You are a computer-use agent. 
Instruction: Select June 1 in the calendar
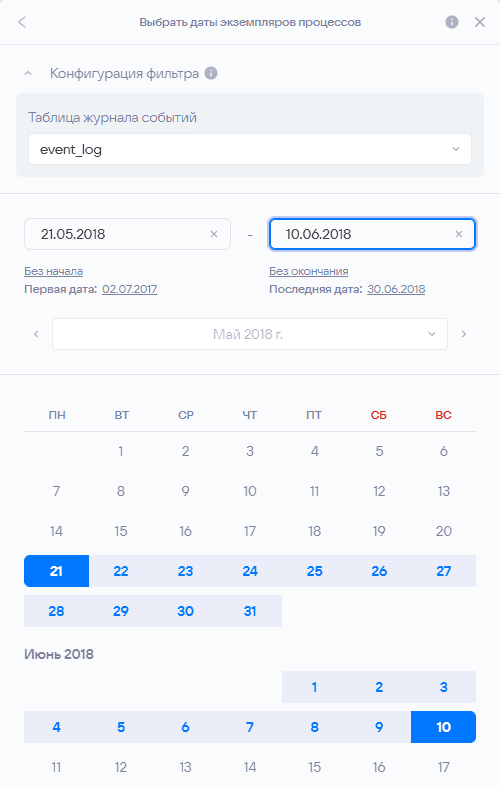314,687
